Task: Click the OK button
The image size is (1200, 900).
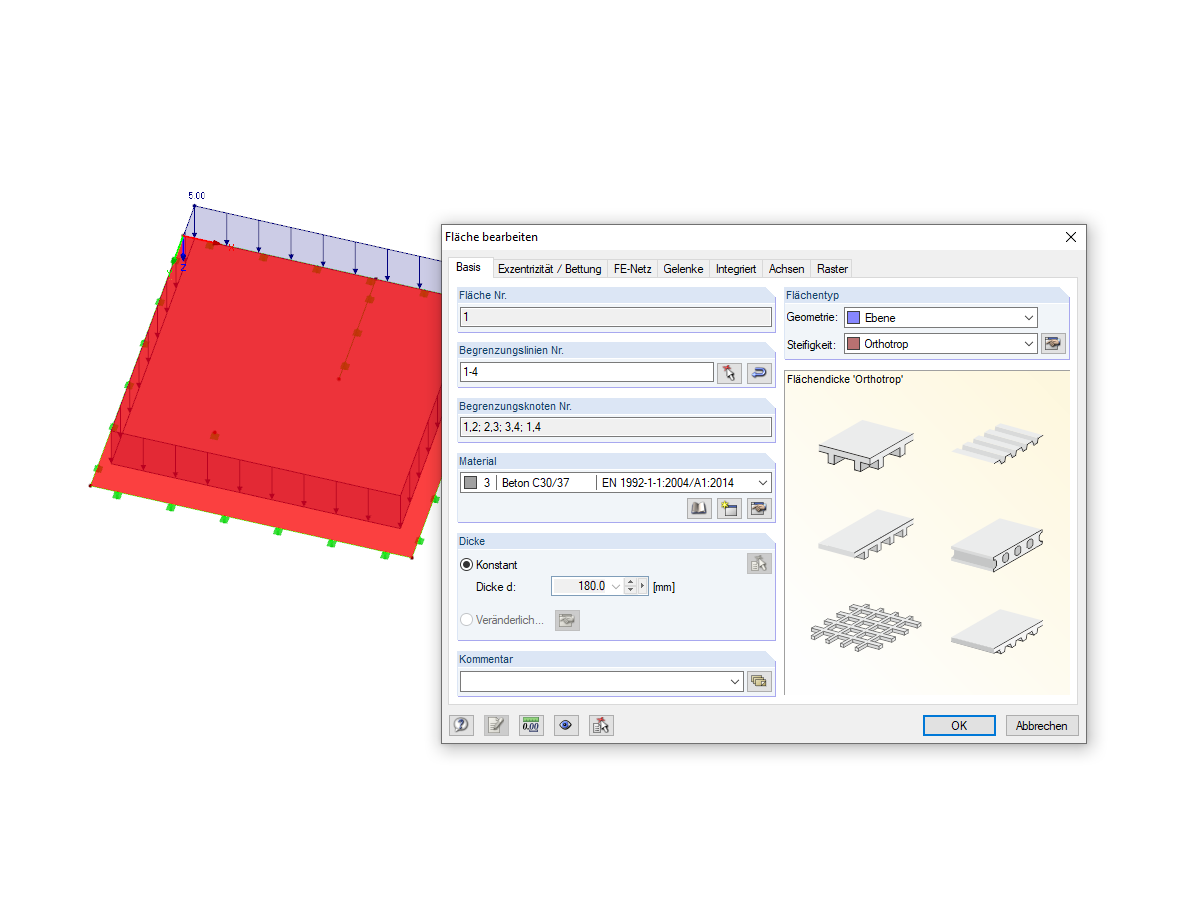Action: (959, 726)
